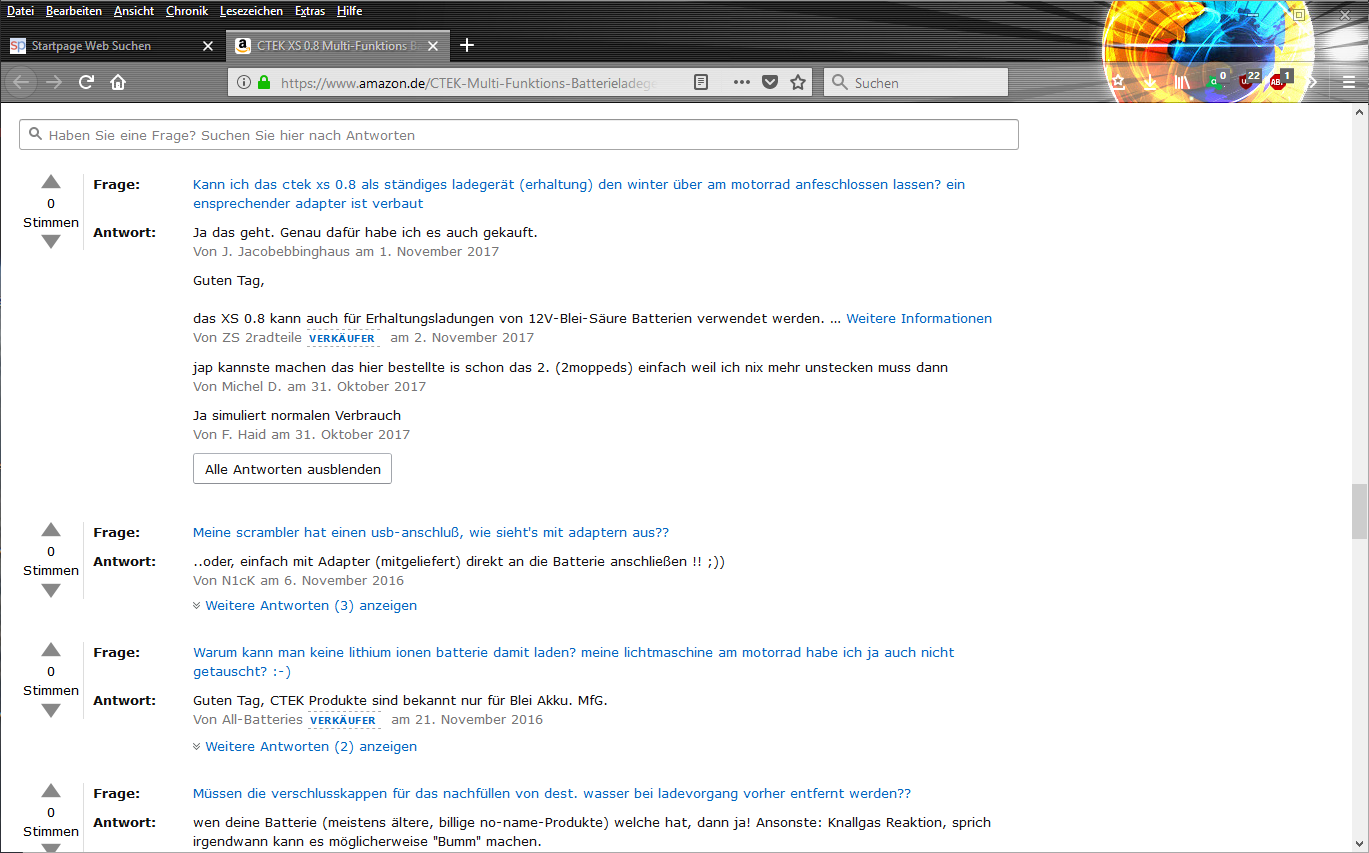
Task: Open Adblock Plus extension icon
Action: click(x=1278, y=81)
